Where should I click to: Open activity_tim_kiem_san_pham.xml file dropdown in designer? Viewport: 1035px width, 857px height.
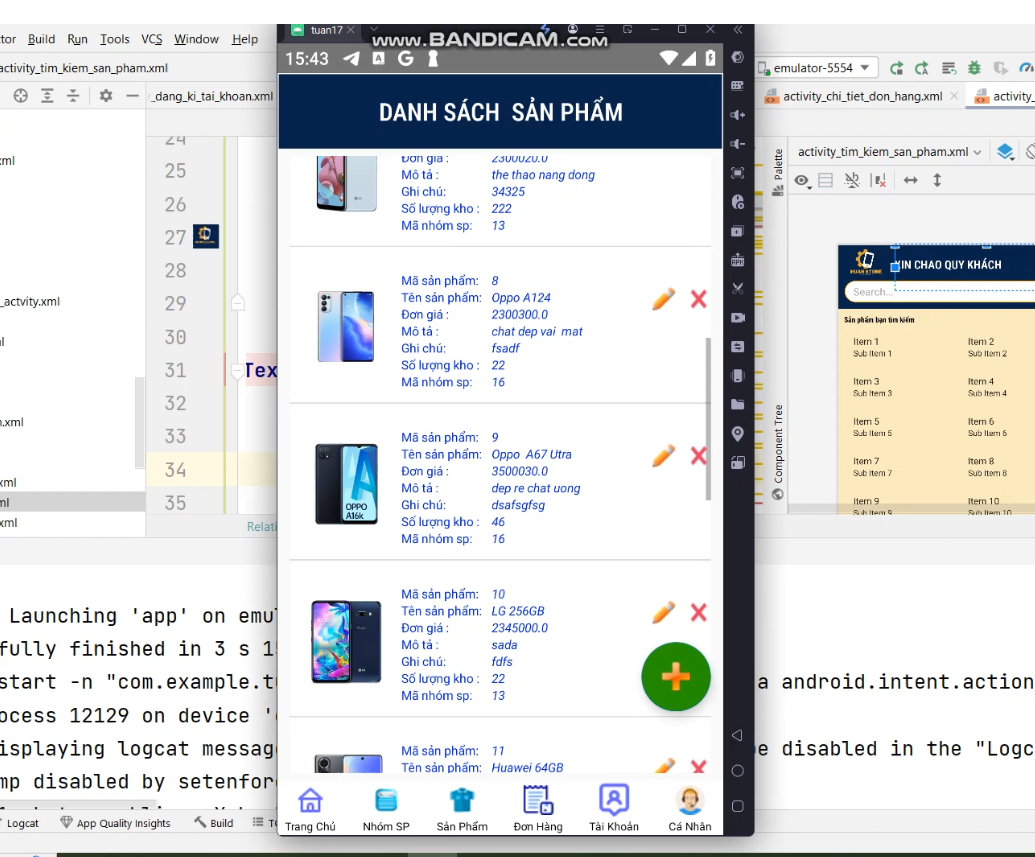[890, 152]
